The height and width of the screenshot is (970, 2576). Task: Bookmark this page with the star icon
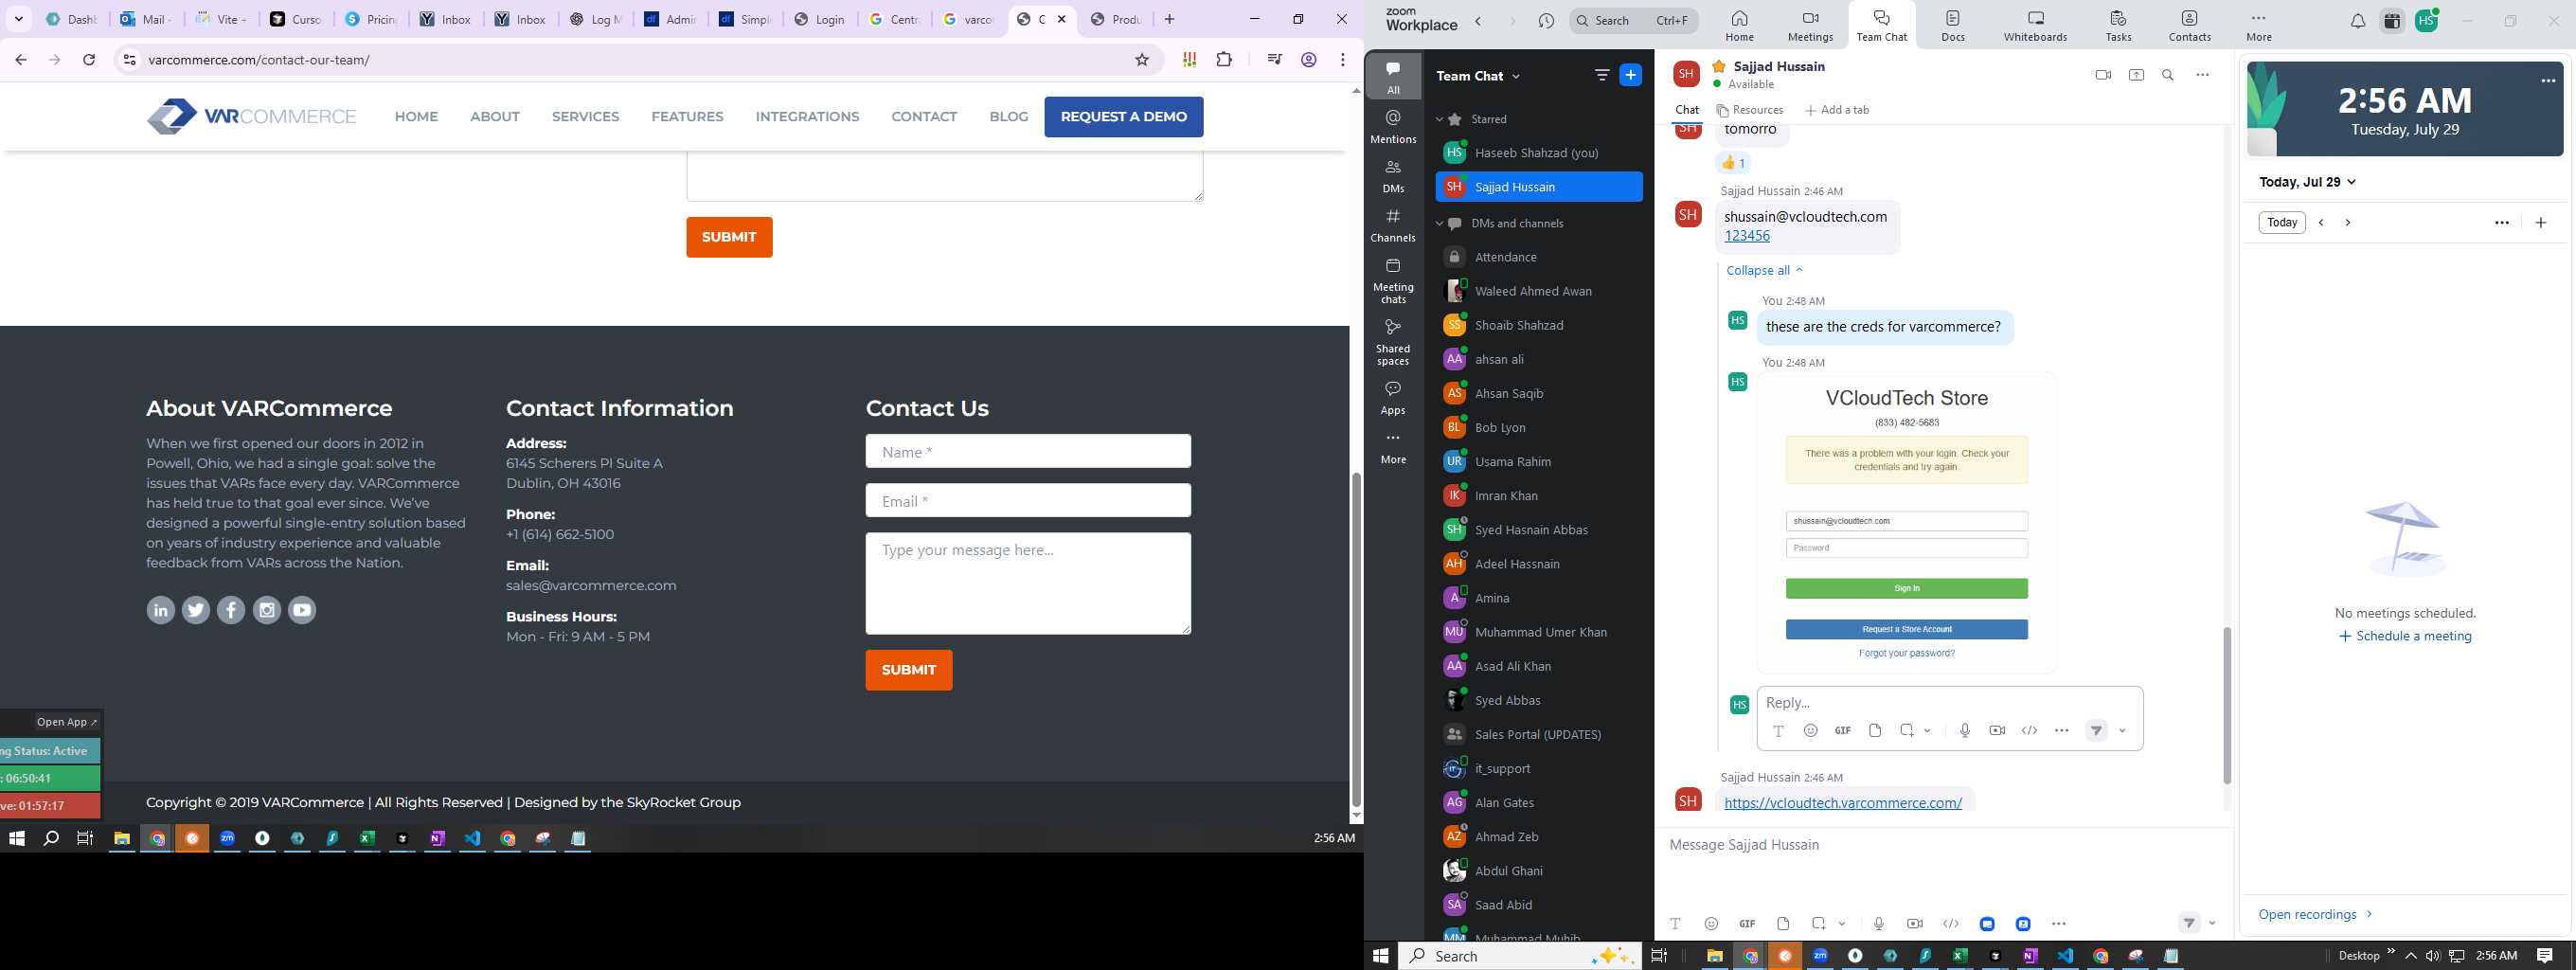(1142, 60)
